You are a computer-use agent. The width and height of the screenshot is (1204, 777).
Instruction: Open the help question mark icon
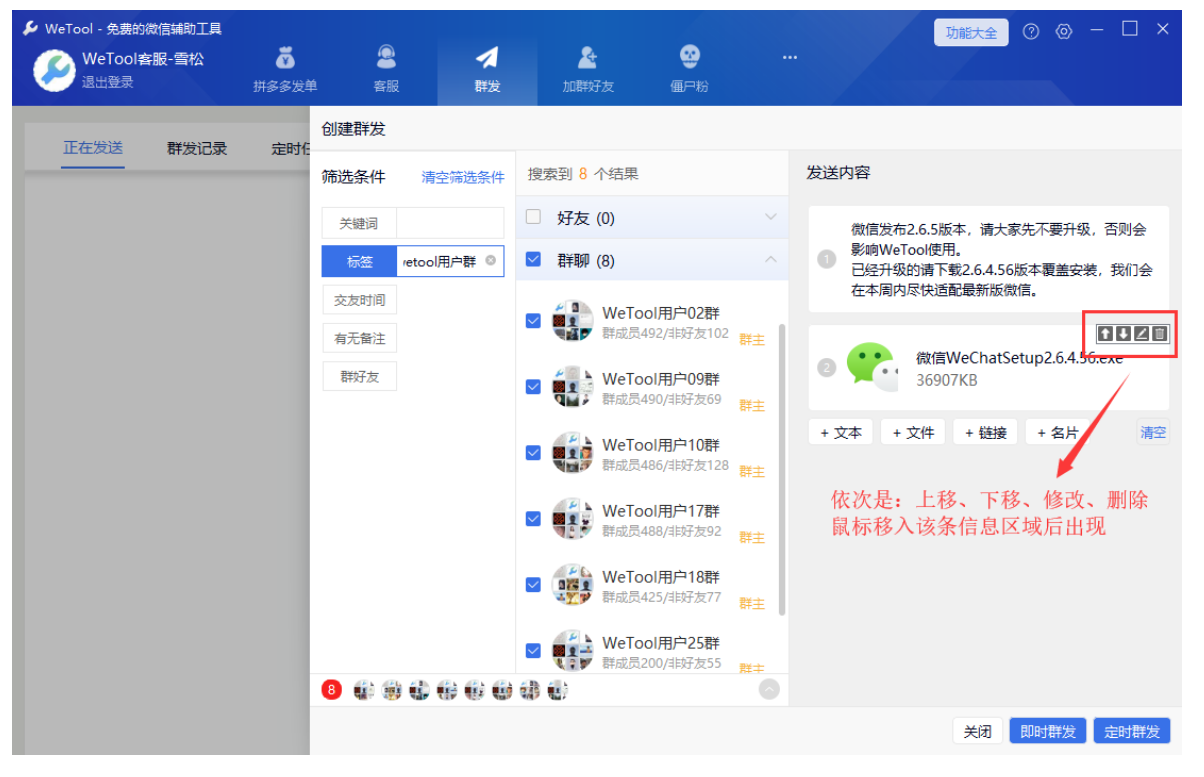coord(1031,32)
